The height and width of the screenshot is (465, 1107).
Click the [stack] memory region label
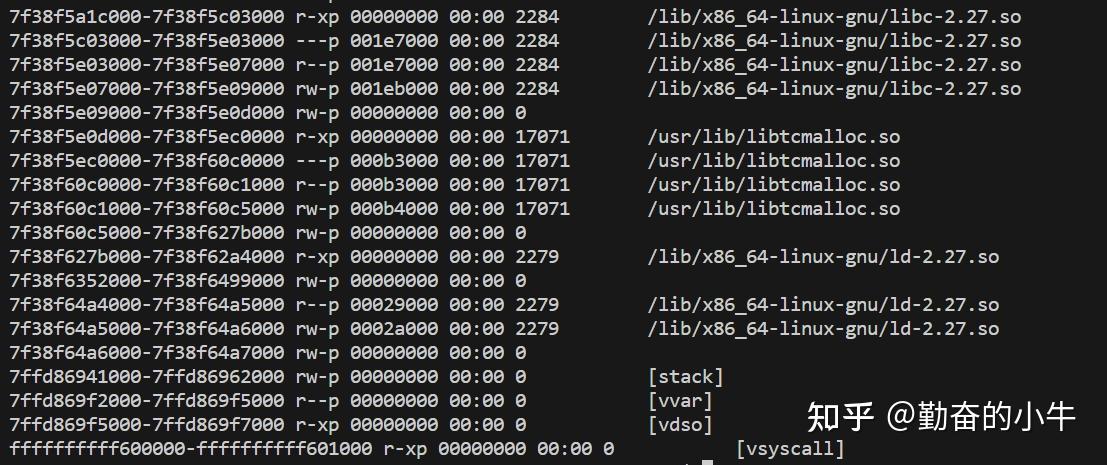685,377
